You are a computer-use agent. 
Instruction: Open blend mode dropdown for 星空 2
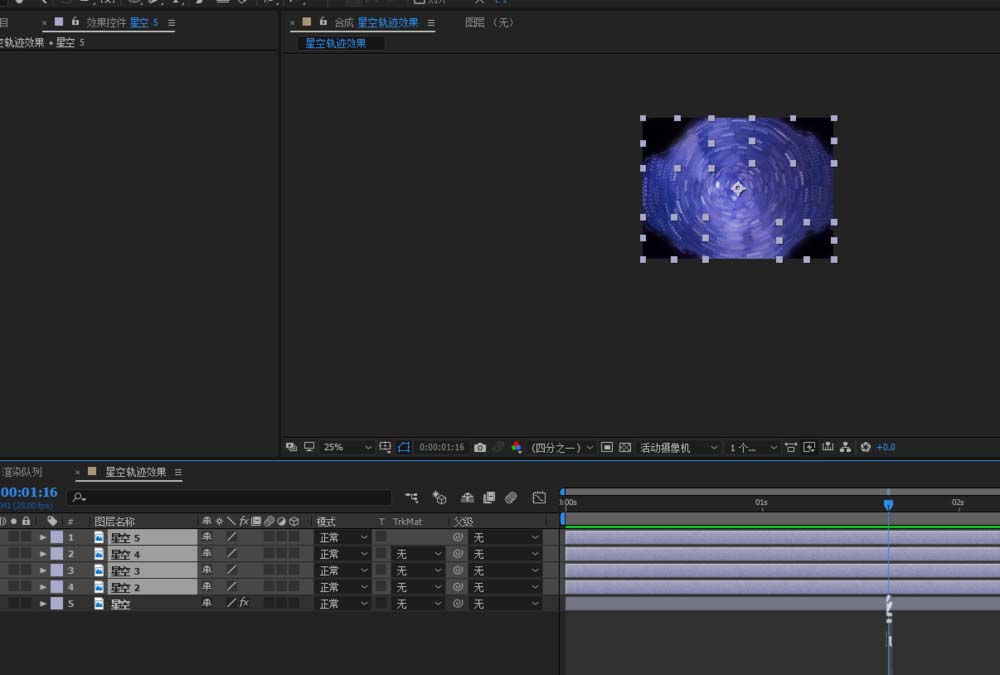pyautogui.click(x=344, y=587)
